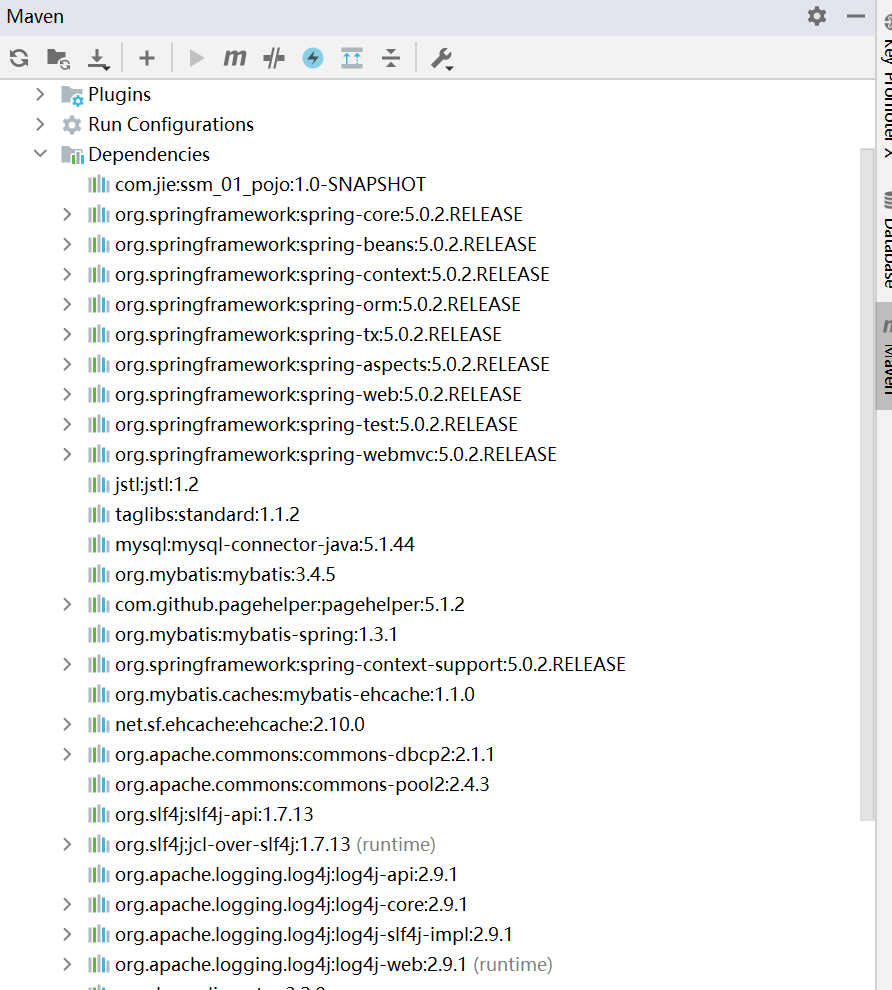Click library icon beside ssm_01_pojo
The image size is (892, 990).
point(98,184)
